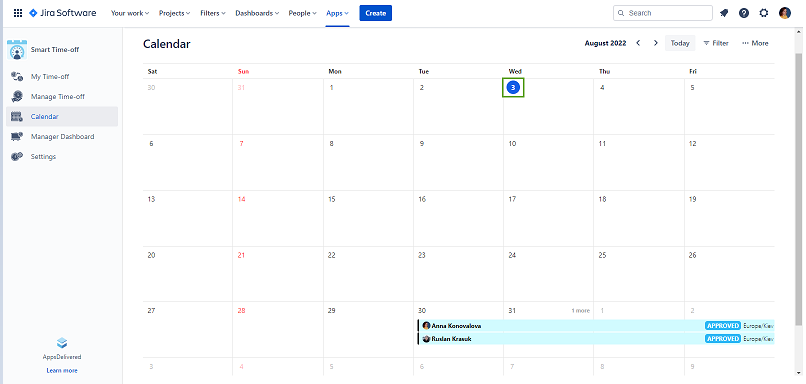806x384 pixels.
Task: Open the user profile avatar
Action: coord(784,13)
